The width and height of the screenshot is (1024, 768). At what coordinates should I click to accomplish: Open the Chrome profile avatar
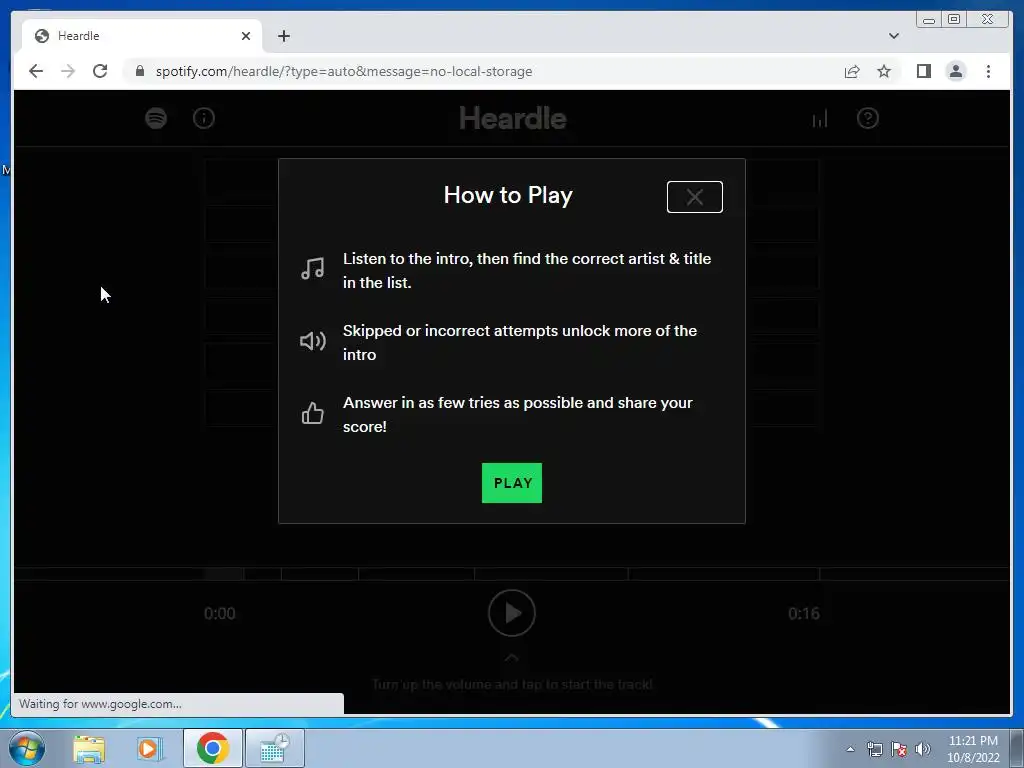[955, 71]
